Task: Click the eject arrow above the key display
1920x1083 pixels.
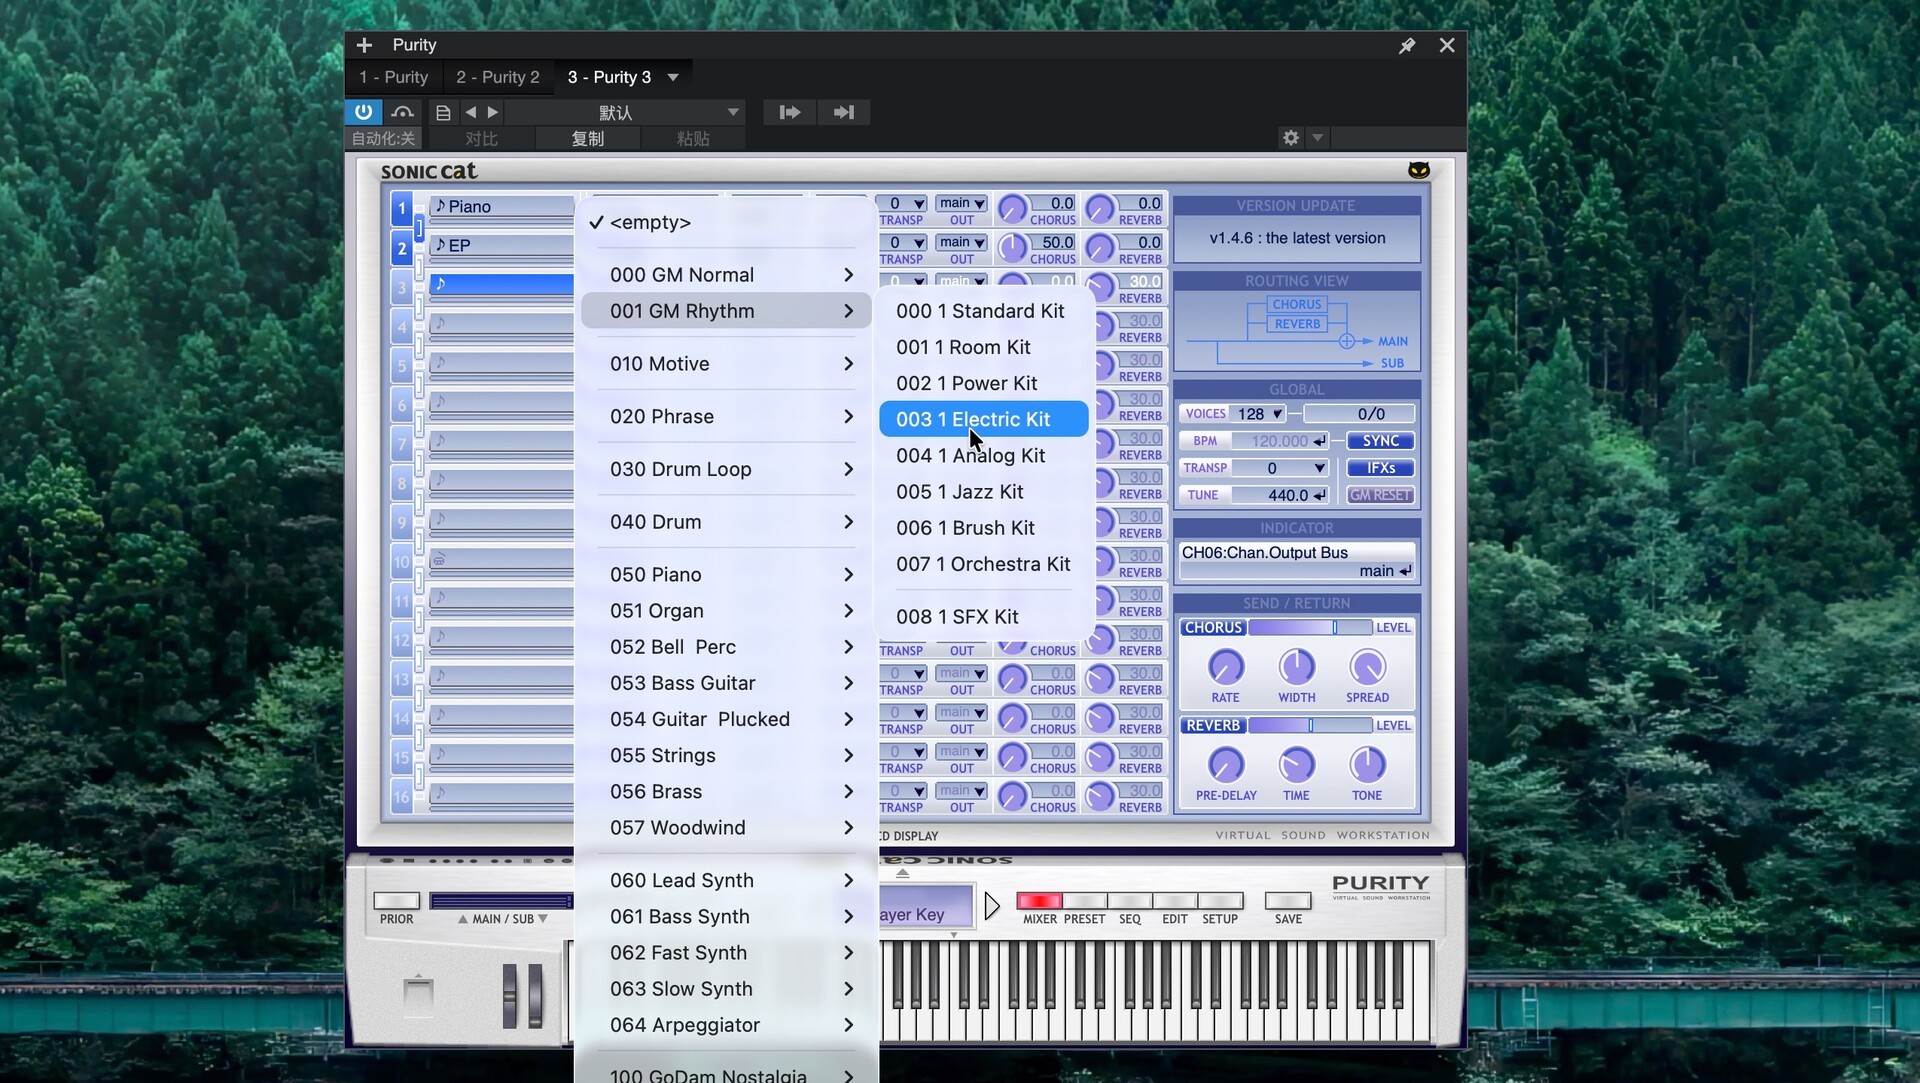Action: [903, 873]
